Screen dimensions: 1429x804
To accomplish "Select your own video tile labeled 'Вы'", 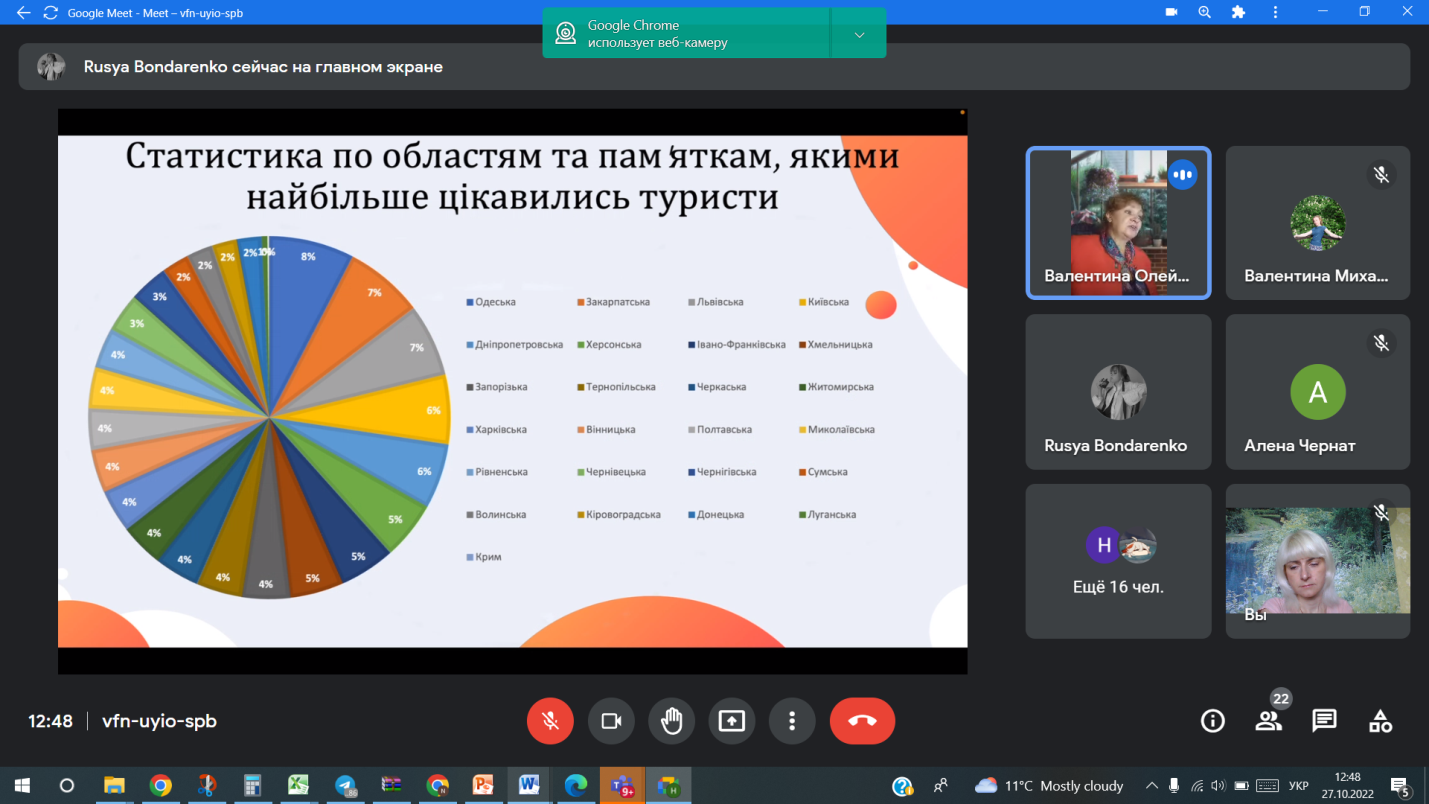I will (1318, 561).
